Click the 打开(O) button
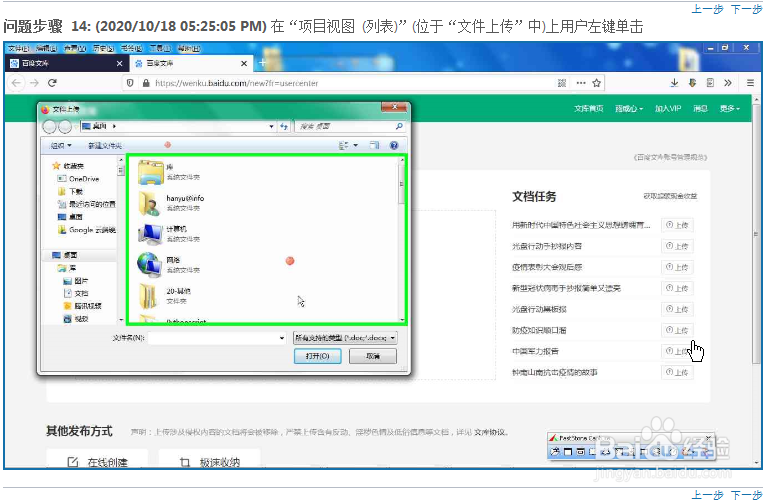Screen dimensions: 775x500 tap(317, 356)
